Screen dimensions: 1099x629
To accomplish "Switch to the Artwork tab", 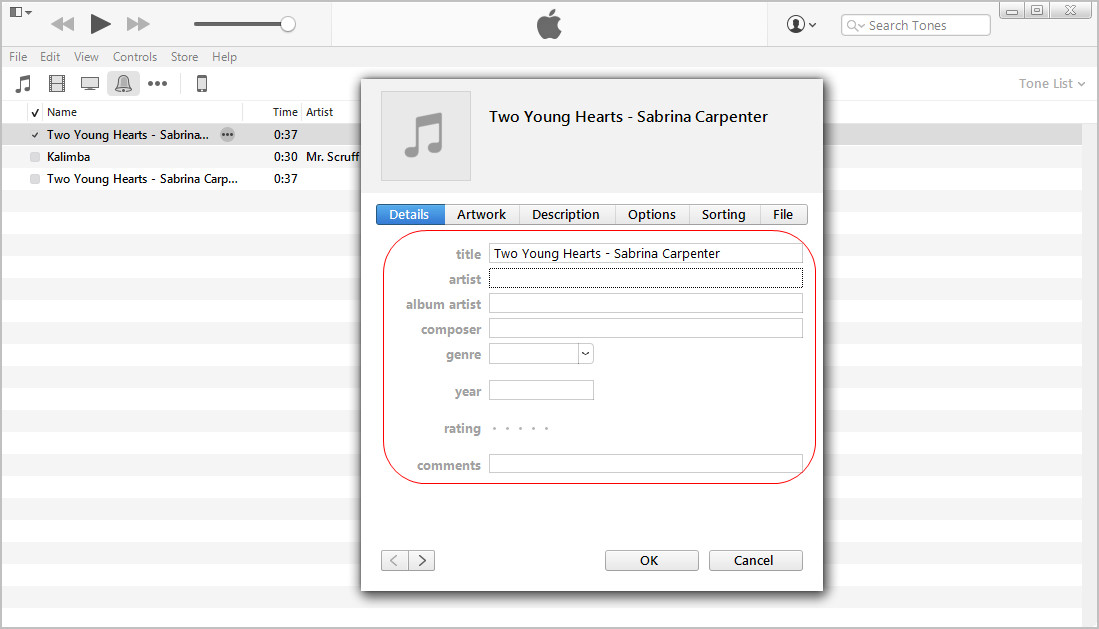I will 482,215.
